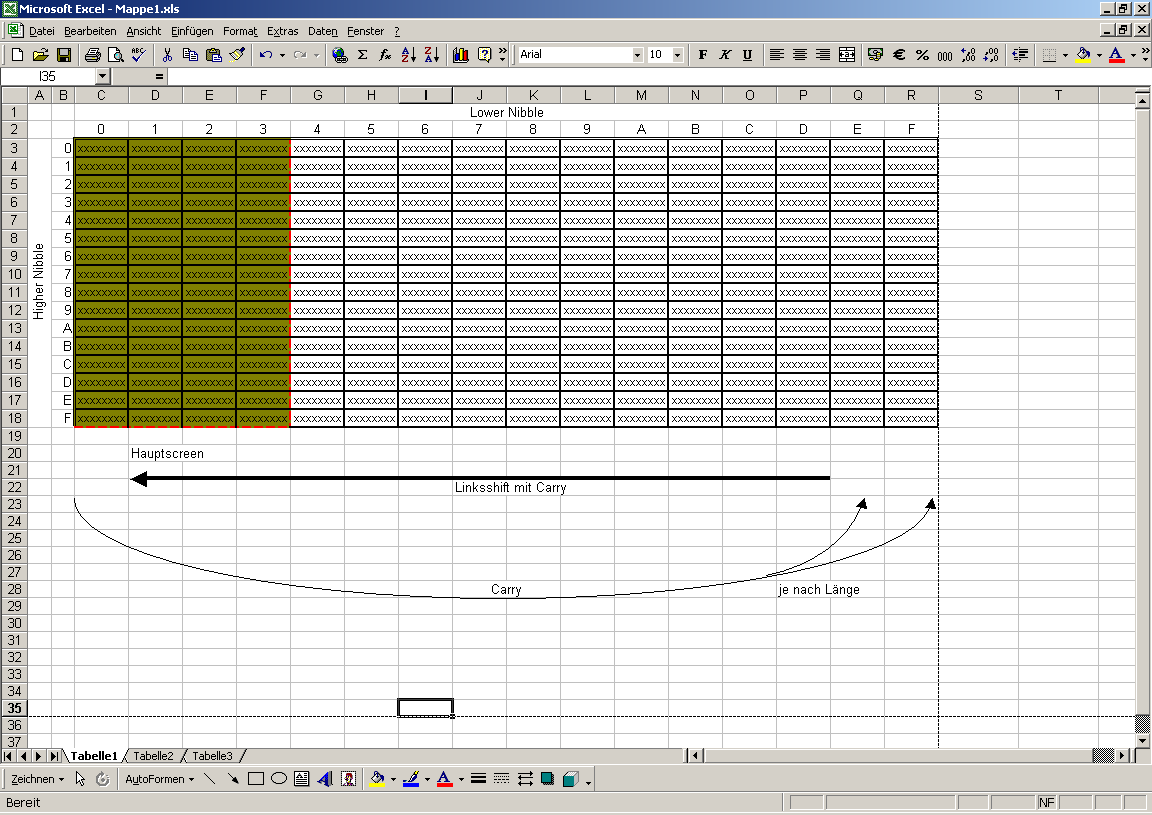
Task: Click the equals Edit Formula button
Action: pos(159,76)
